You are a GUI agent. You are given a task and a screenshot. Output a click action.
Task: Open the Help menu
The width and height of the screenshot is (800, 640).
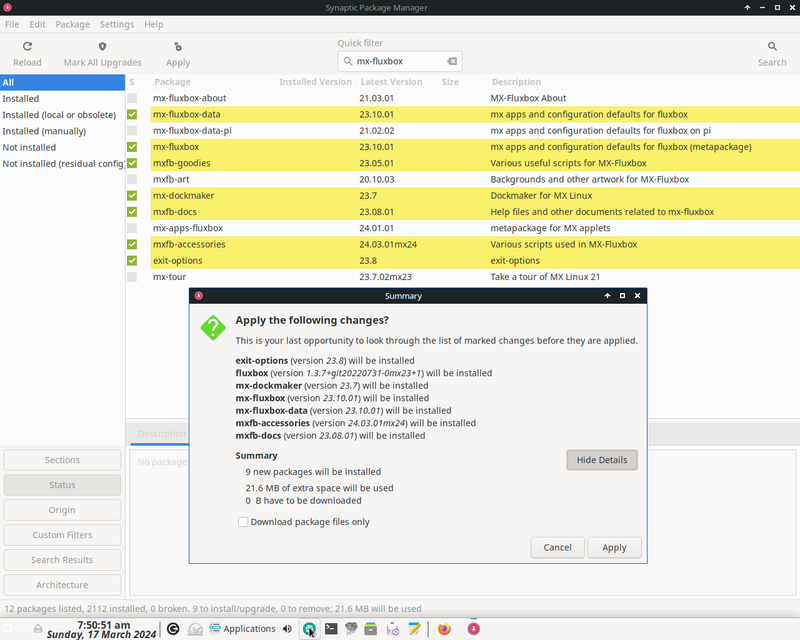pos(154,24)
